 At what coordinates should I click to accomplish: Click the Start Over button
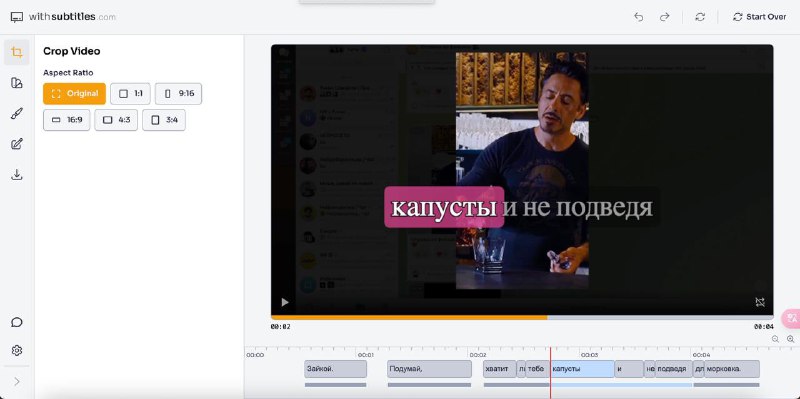[759, 17]
